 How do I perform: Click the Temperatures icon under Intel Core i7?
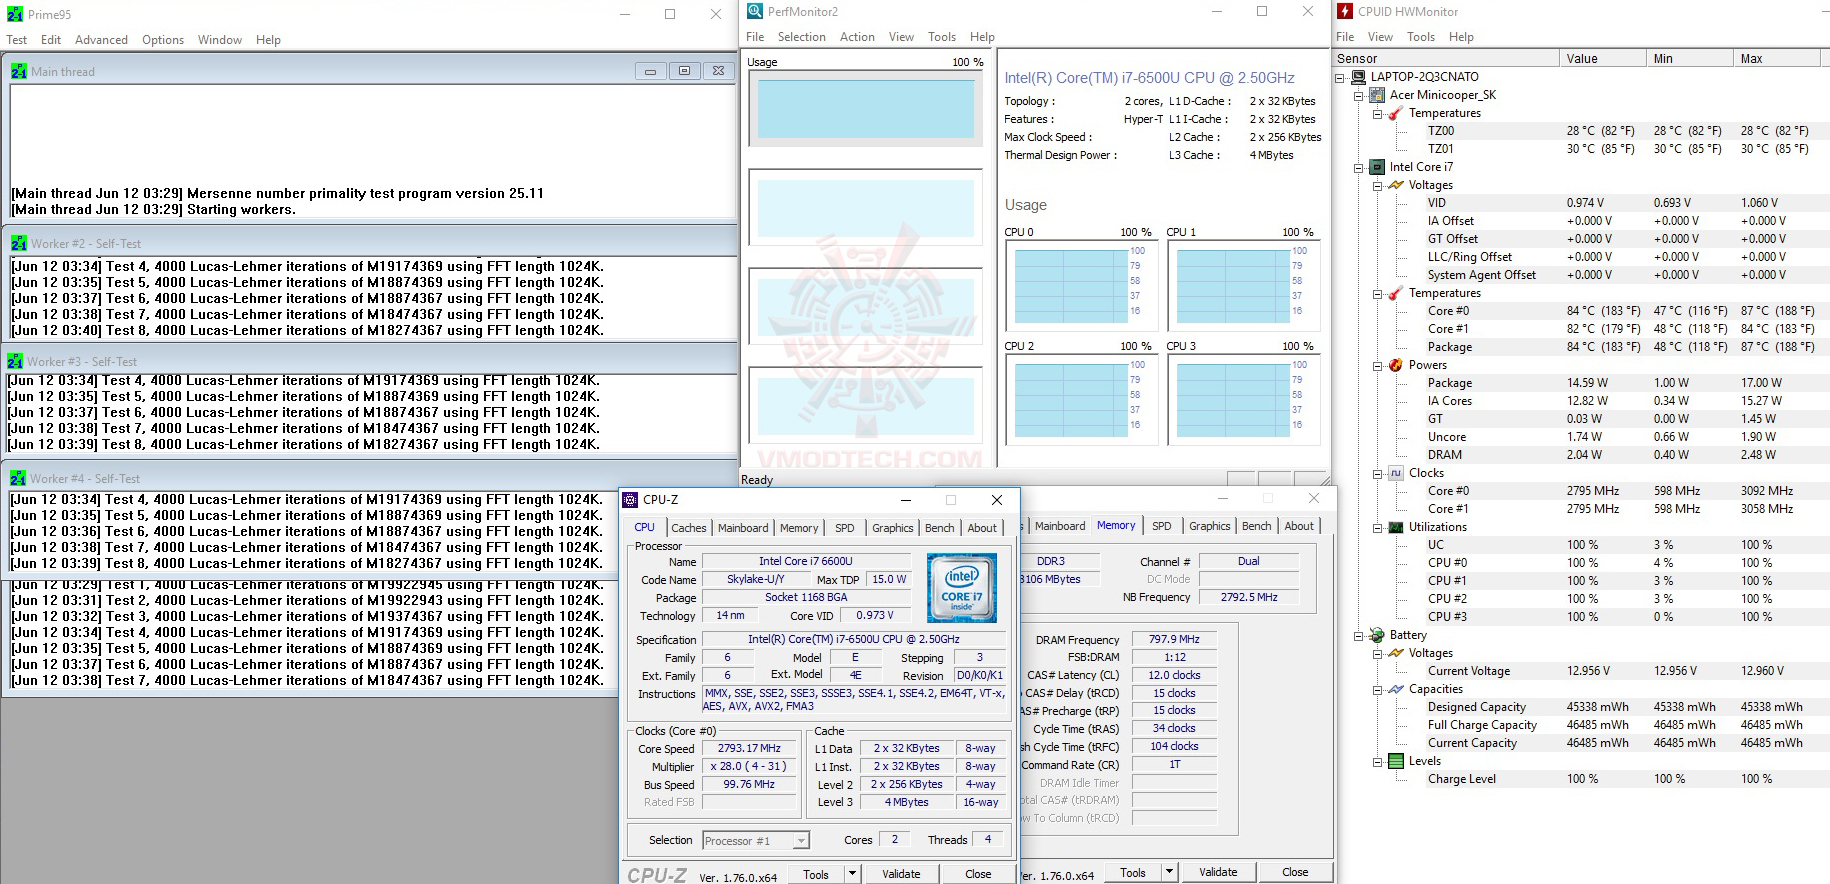(1396, 293)
